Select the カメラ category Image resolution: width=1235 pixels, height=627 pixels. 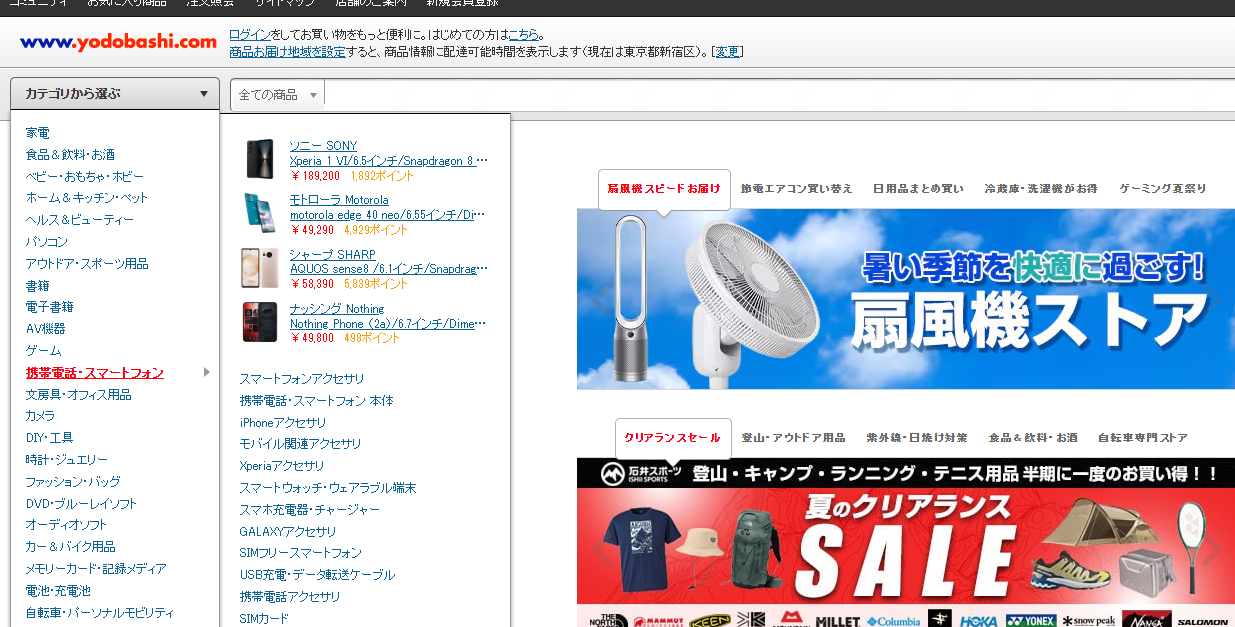tap(41, 416)
